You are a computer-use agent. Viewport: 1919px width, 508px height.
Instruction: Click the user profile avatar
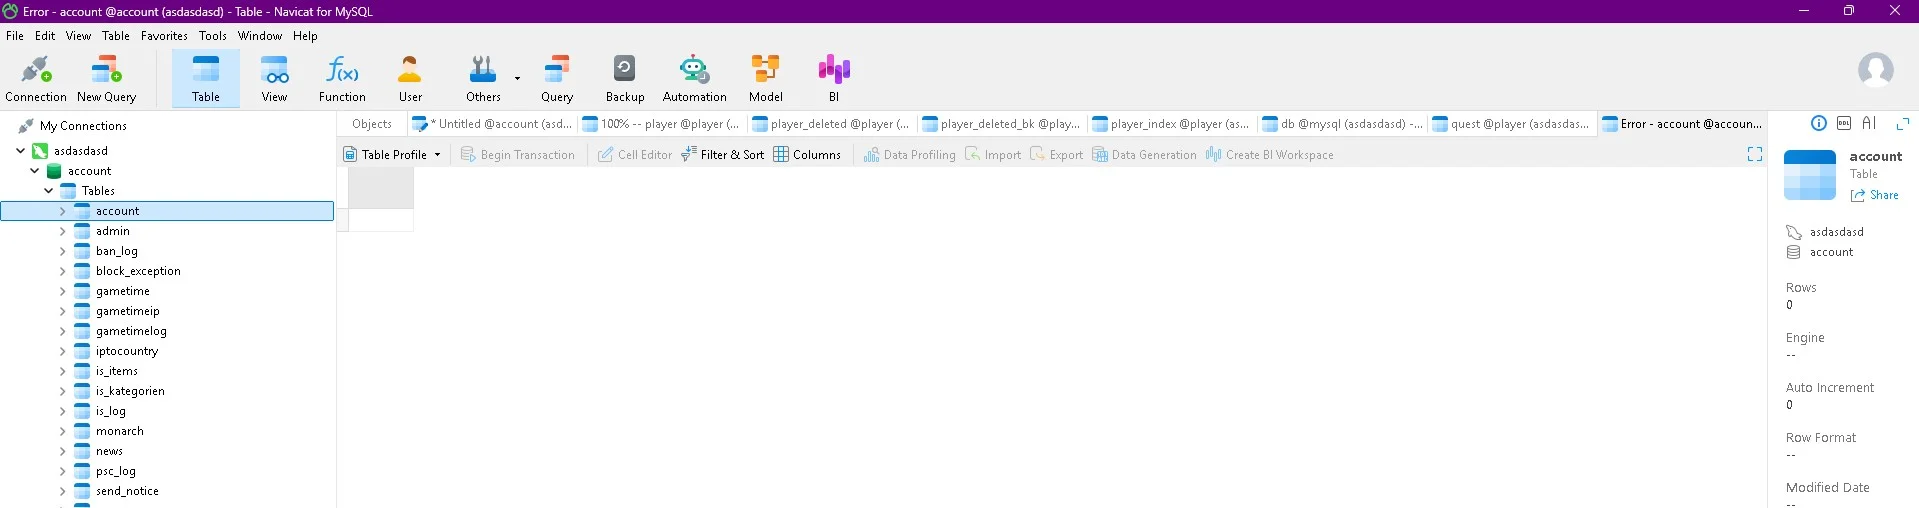pos(1875,70)
